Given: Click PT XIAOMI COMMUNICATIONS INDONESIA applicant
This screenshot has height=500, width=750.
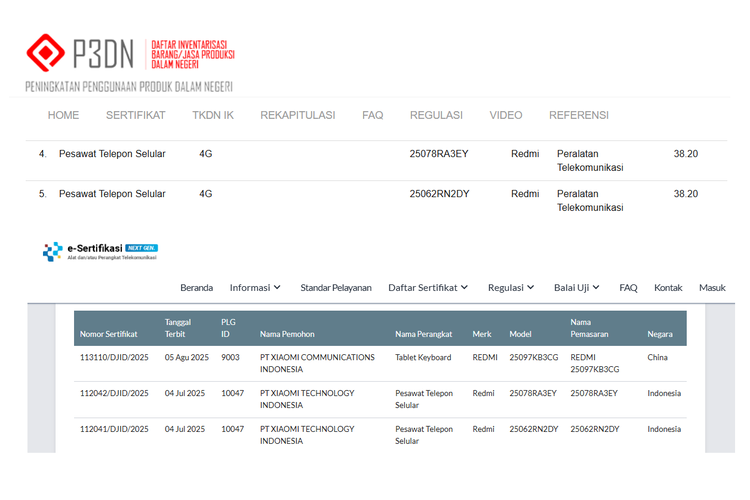Looking at the screenshot, I should 317,363.
